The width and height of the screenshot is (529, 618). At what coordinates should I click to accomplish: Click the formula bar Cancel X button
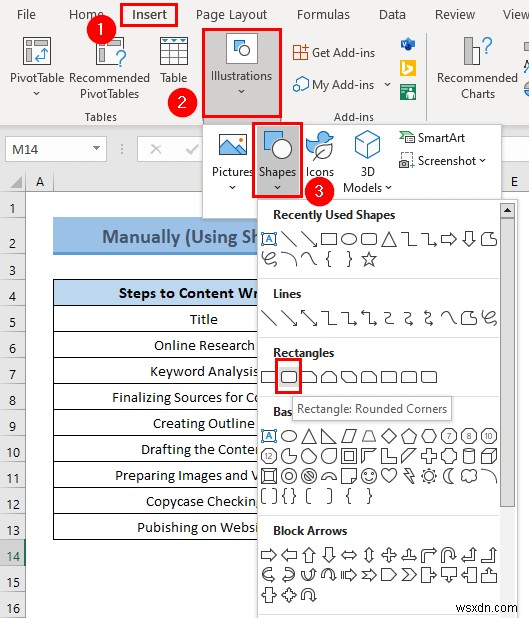156,149
